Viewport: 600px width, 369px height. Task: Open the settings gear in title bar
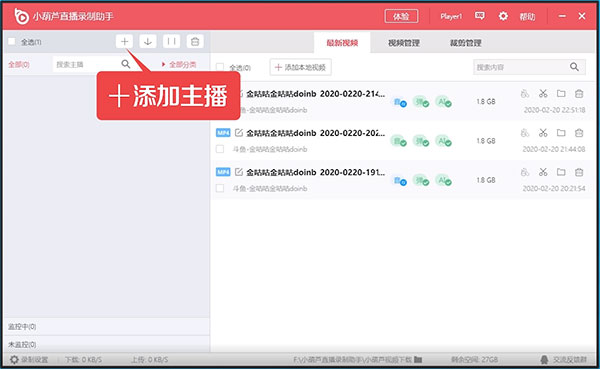[503, 16]
